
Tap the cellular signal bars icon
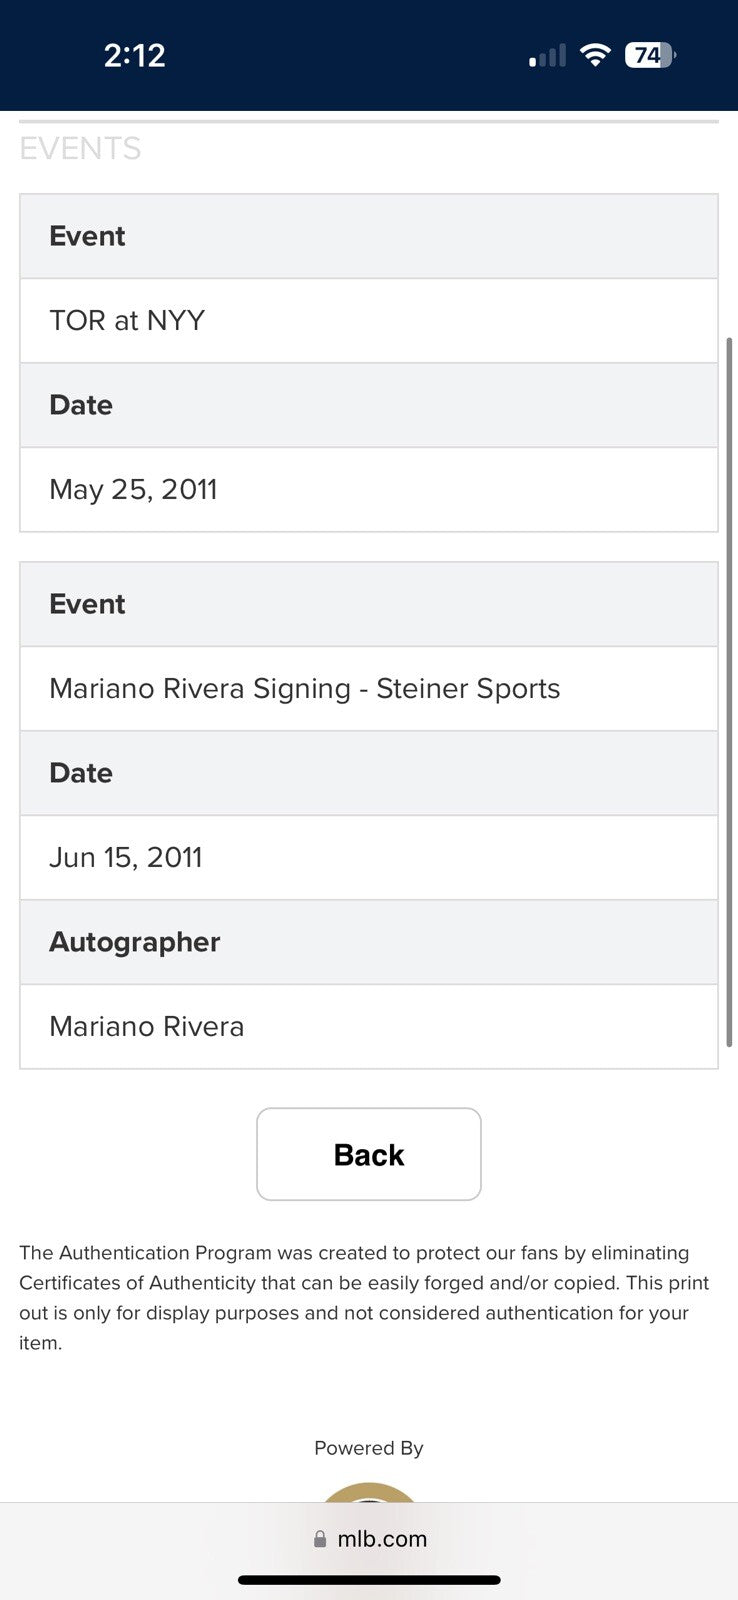coord(547,56)
